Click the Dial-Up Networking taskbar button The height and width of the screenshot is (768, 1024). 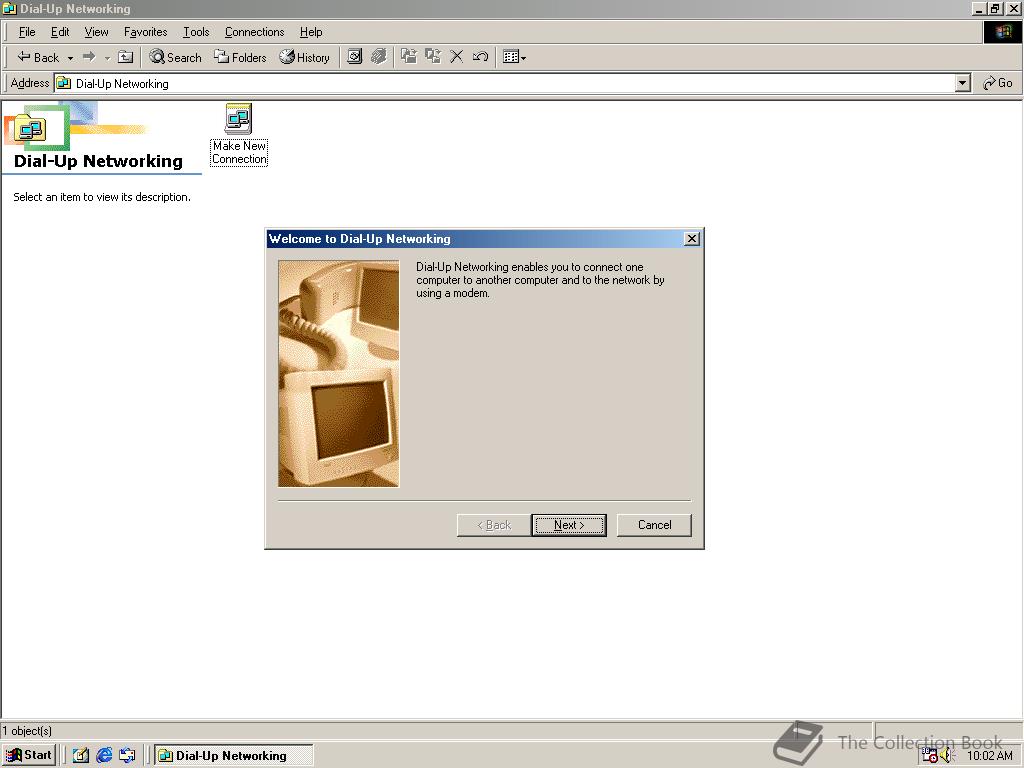coord(234,756)
